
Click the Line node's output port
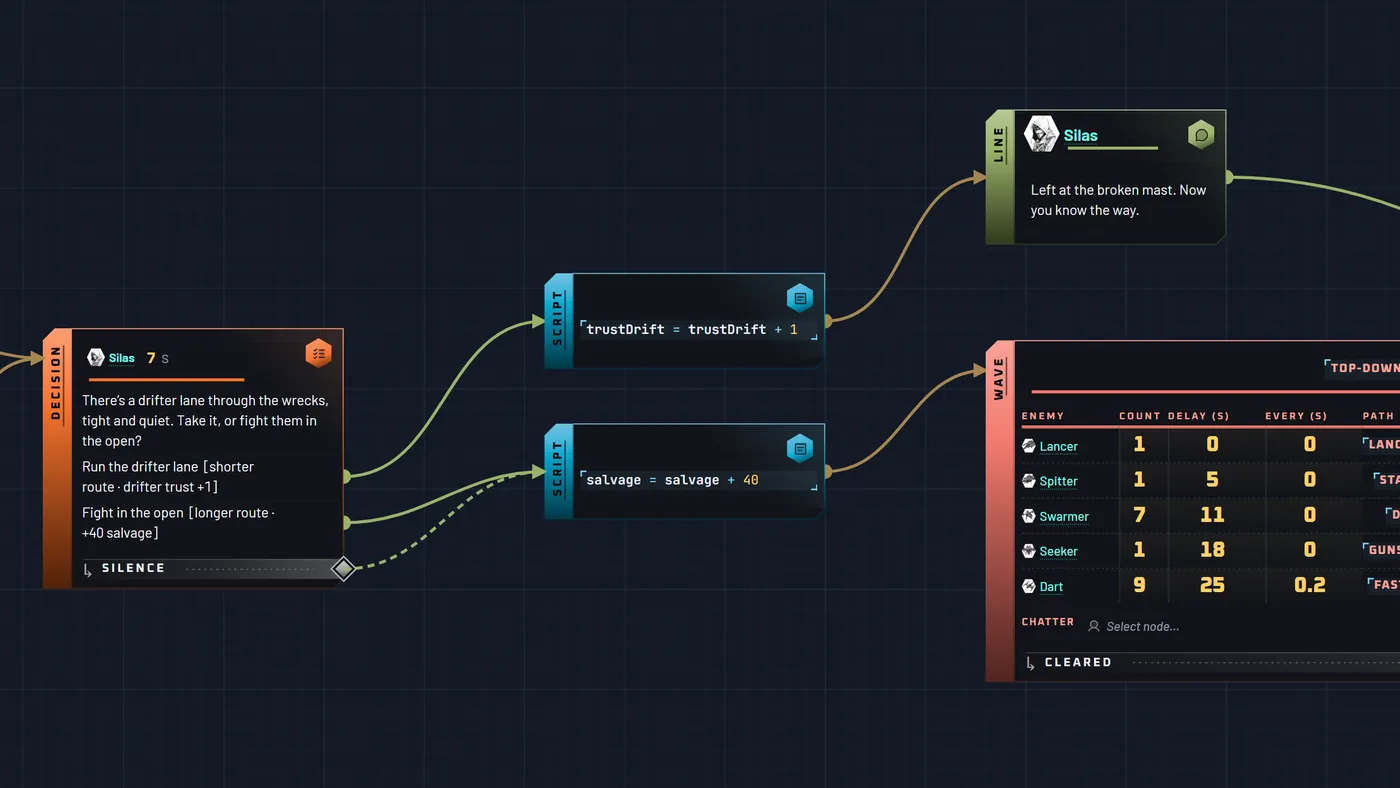(1229, 178)
